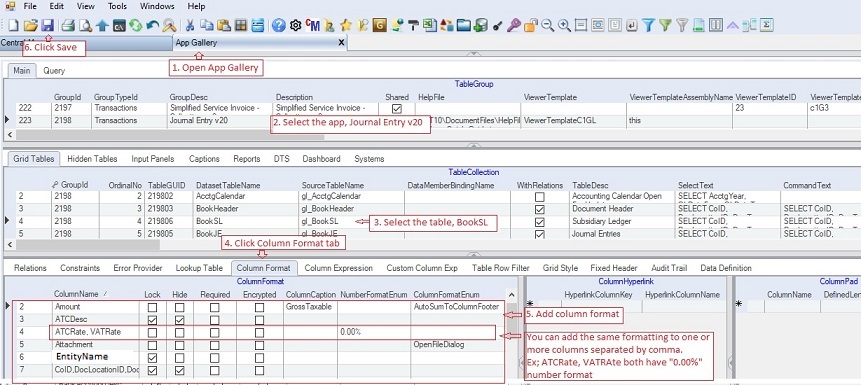This screenshot has height=385, width=861.
Task: Open the Windows menu
Action: coord(157,7)
